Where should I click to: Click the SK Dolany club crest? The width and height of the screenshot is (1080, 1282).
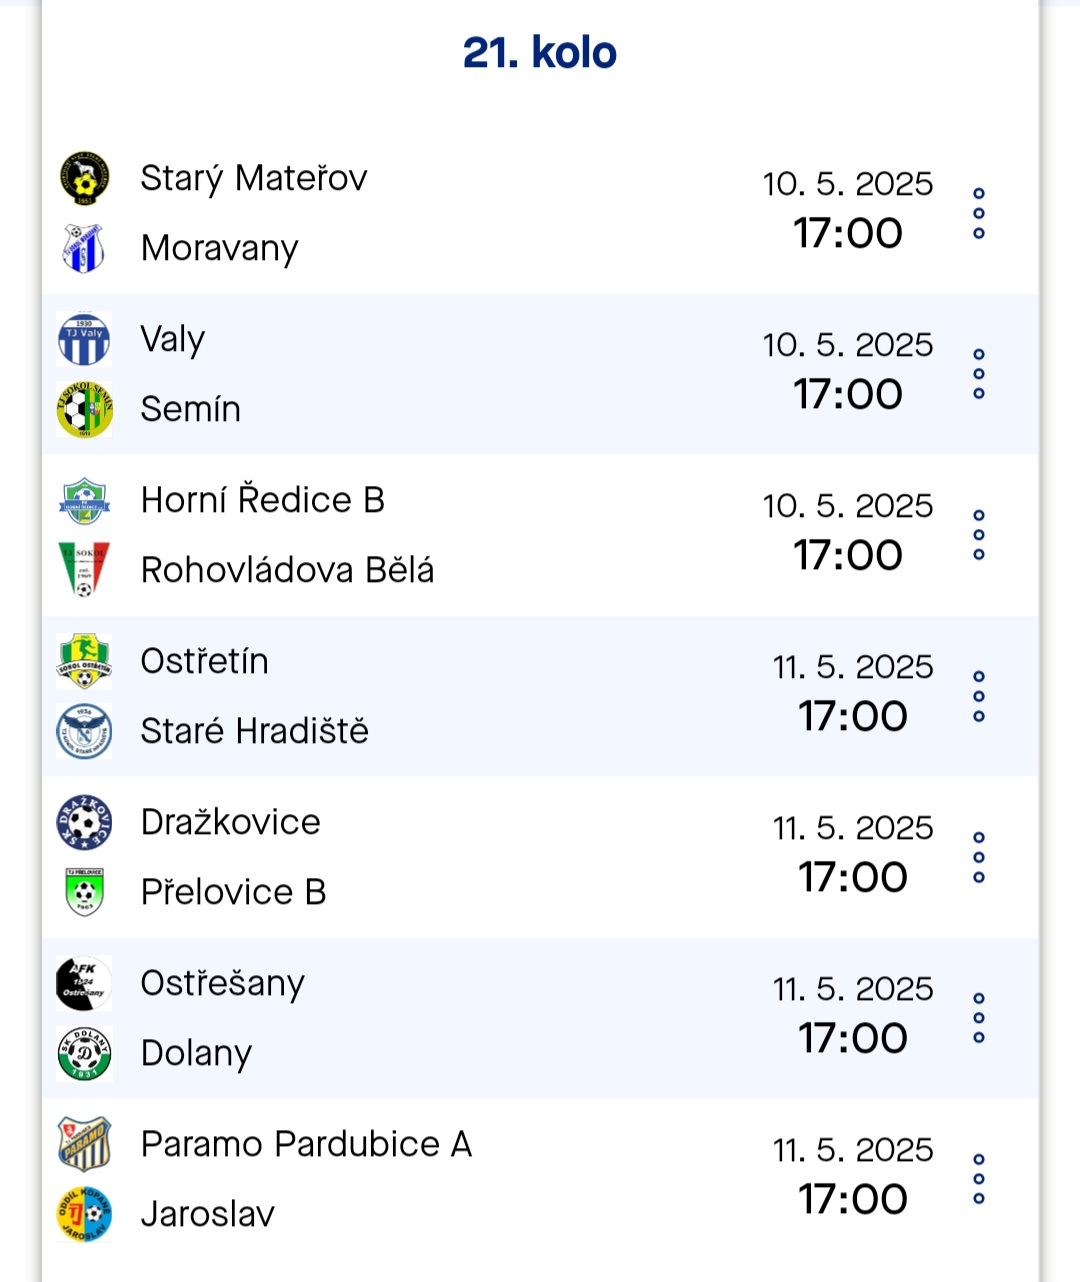pos(84,1053)
